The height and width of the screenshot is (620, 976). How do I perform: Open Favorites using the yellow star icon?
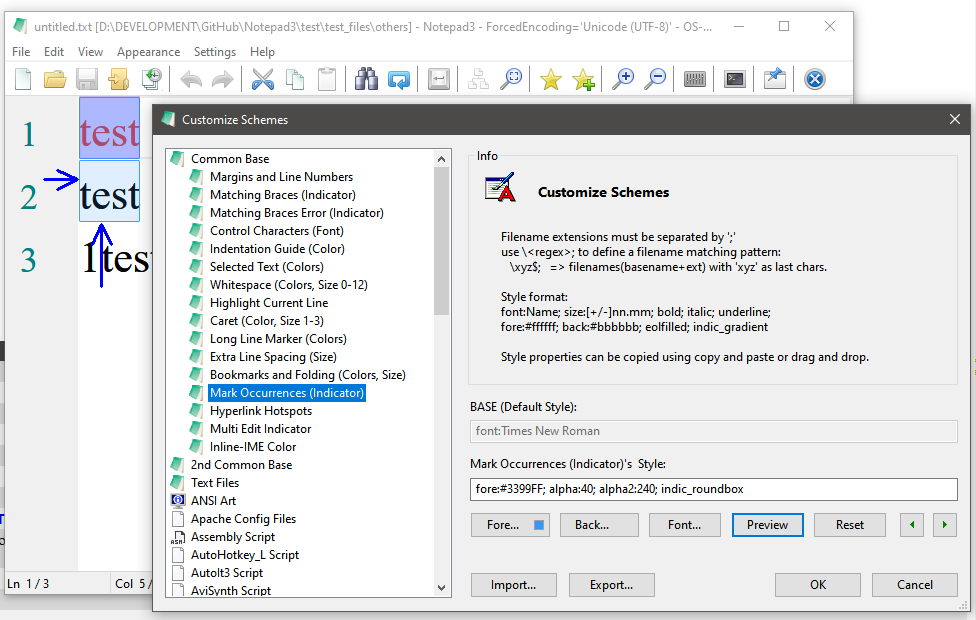point(550,78)
